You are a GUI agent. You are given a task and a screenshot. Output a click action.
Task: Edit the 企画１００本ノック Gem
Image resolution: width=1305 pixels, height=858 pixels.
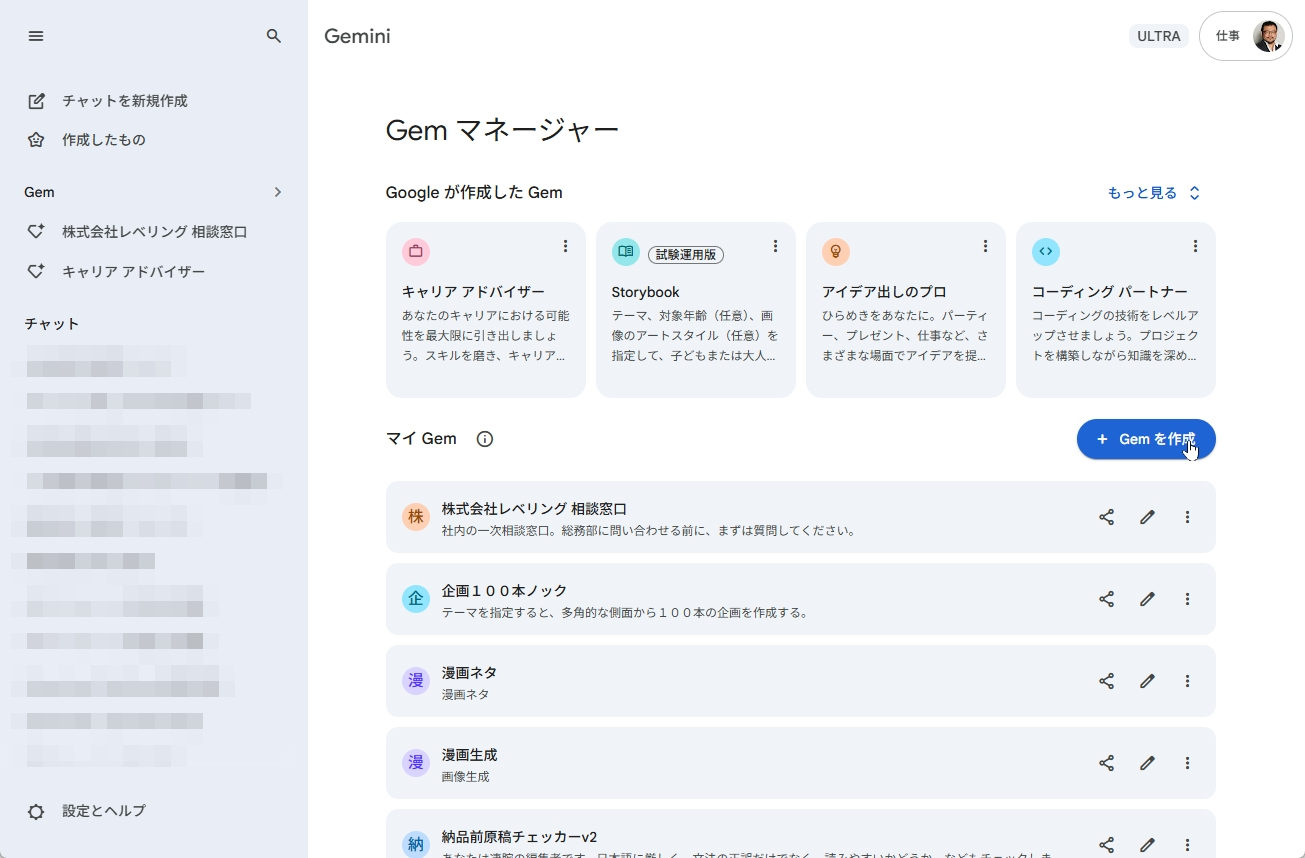coord(1147,599)
